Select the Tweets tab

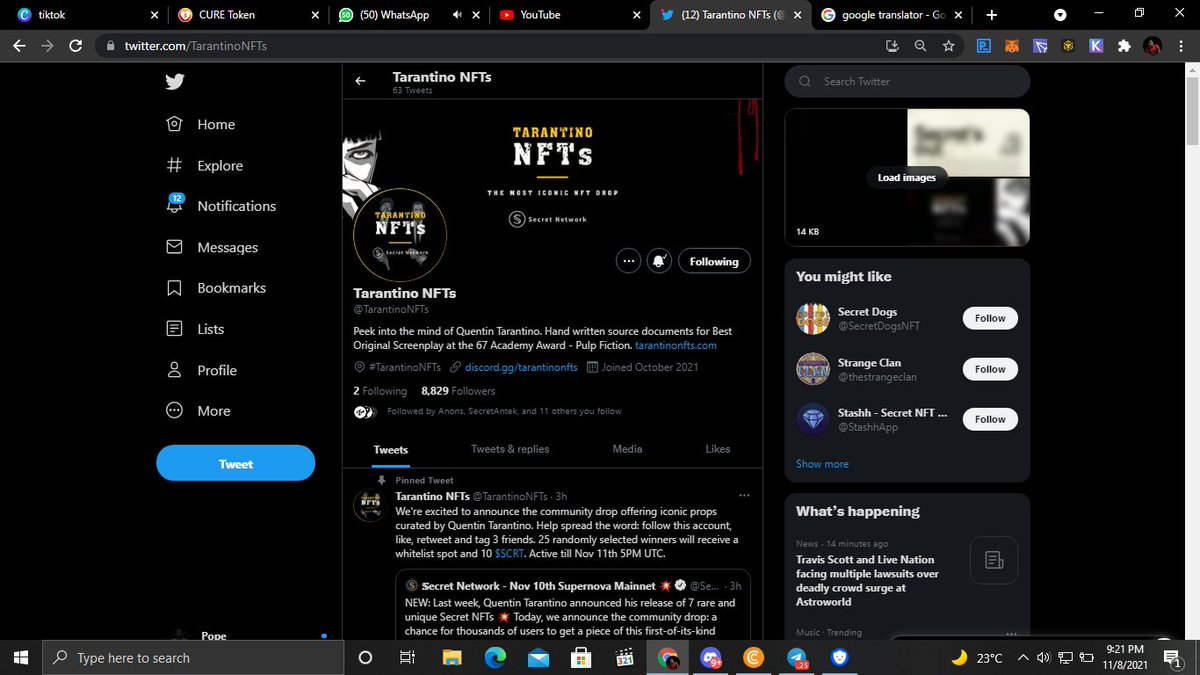391,450
